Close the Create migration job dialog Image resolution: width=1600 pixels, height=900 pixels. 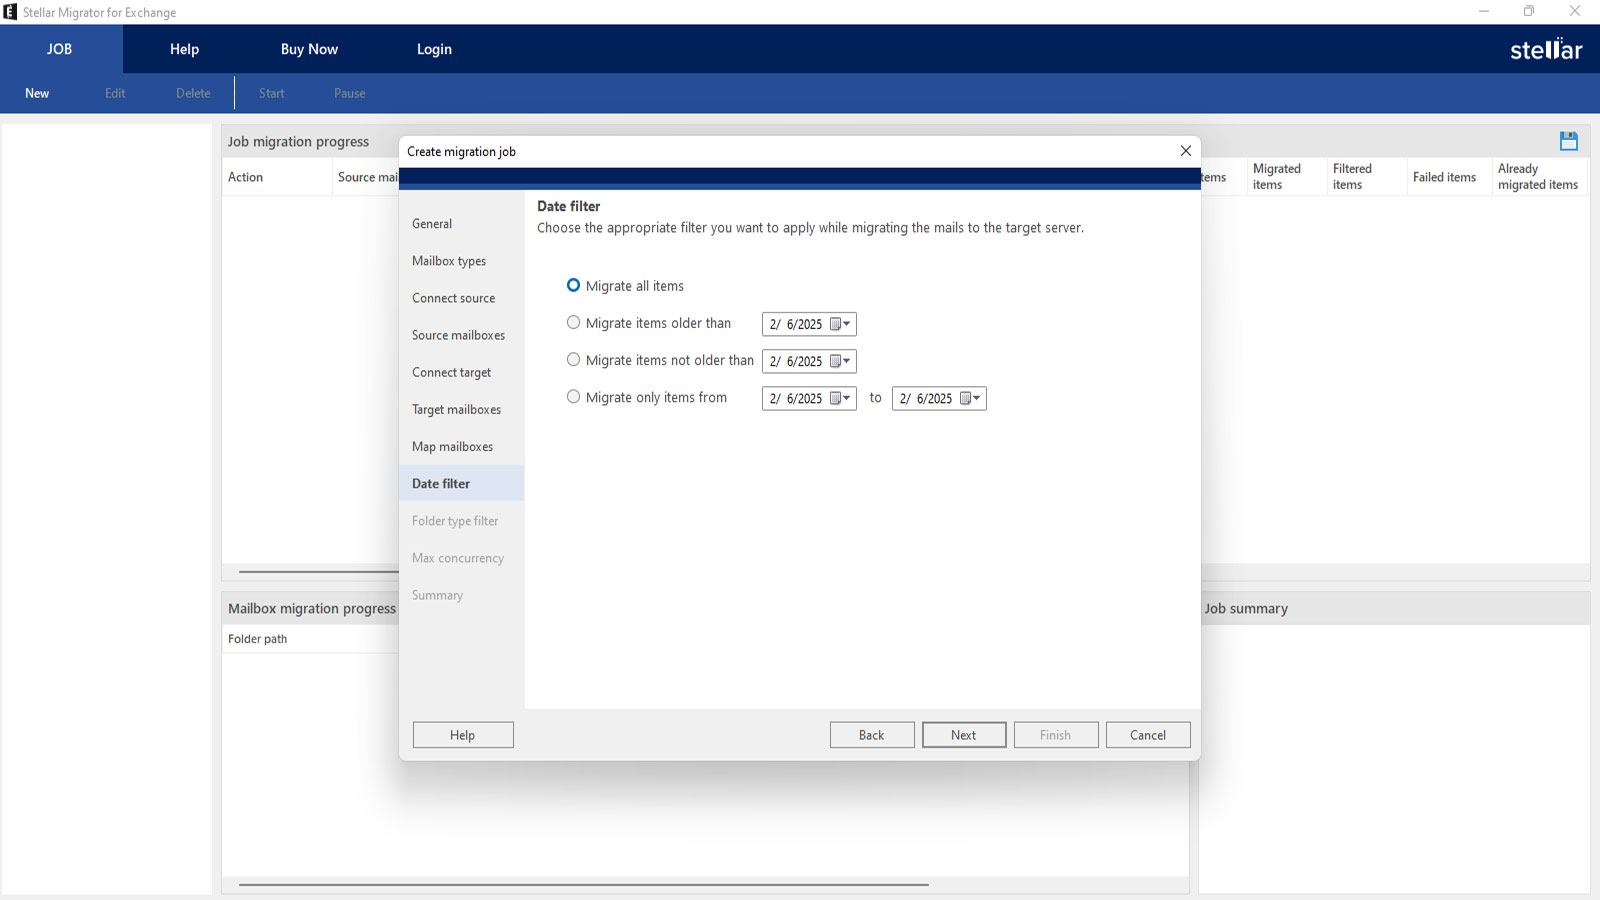[x=1185, y=151]
